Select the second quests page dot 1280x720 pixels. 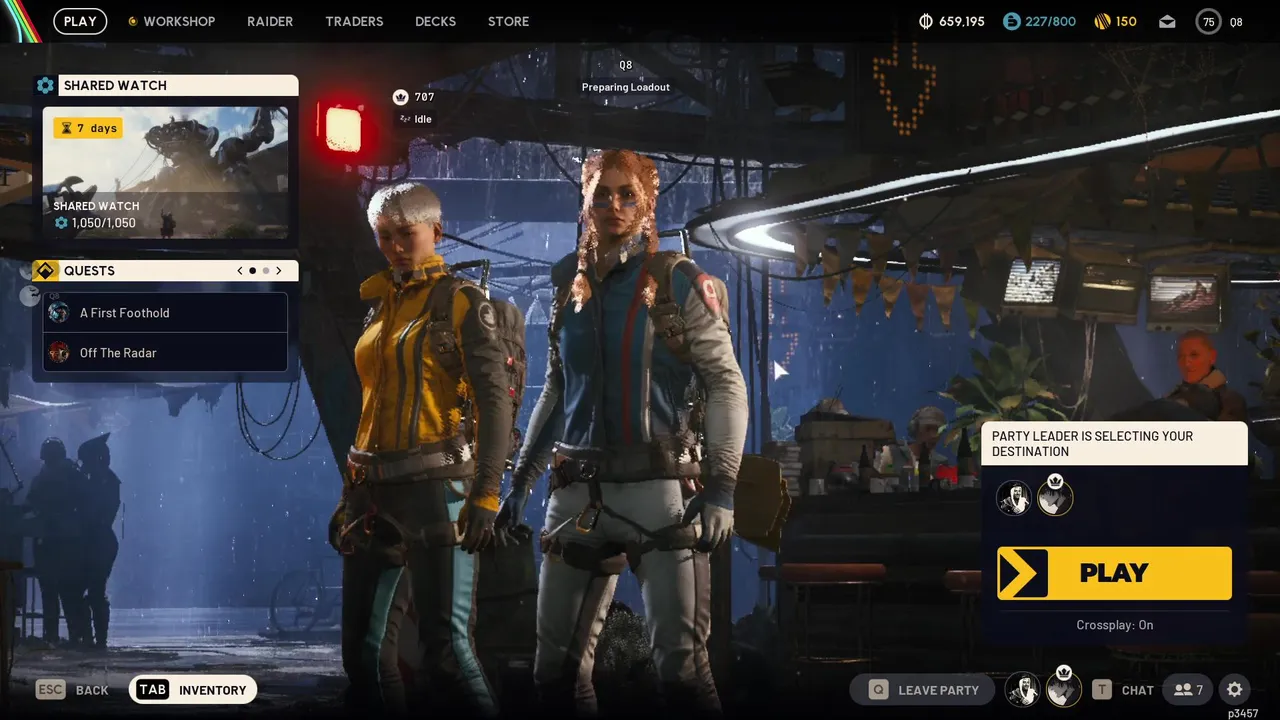(266, 271)
